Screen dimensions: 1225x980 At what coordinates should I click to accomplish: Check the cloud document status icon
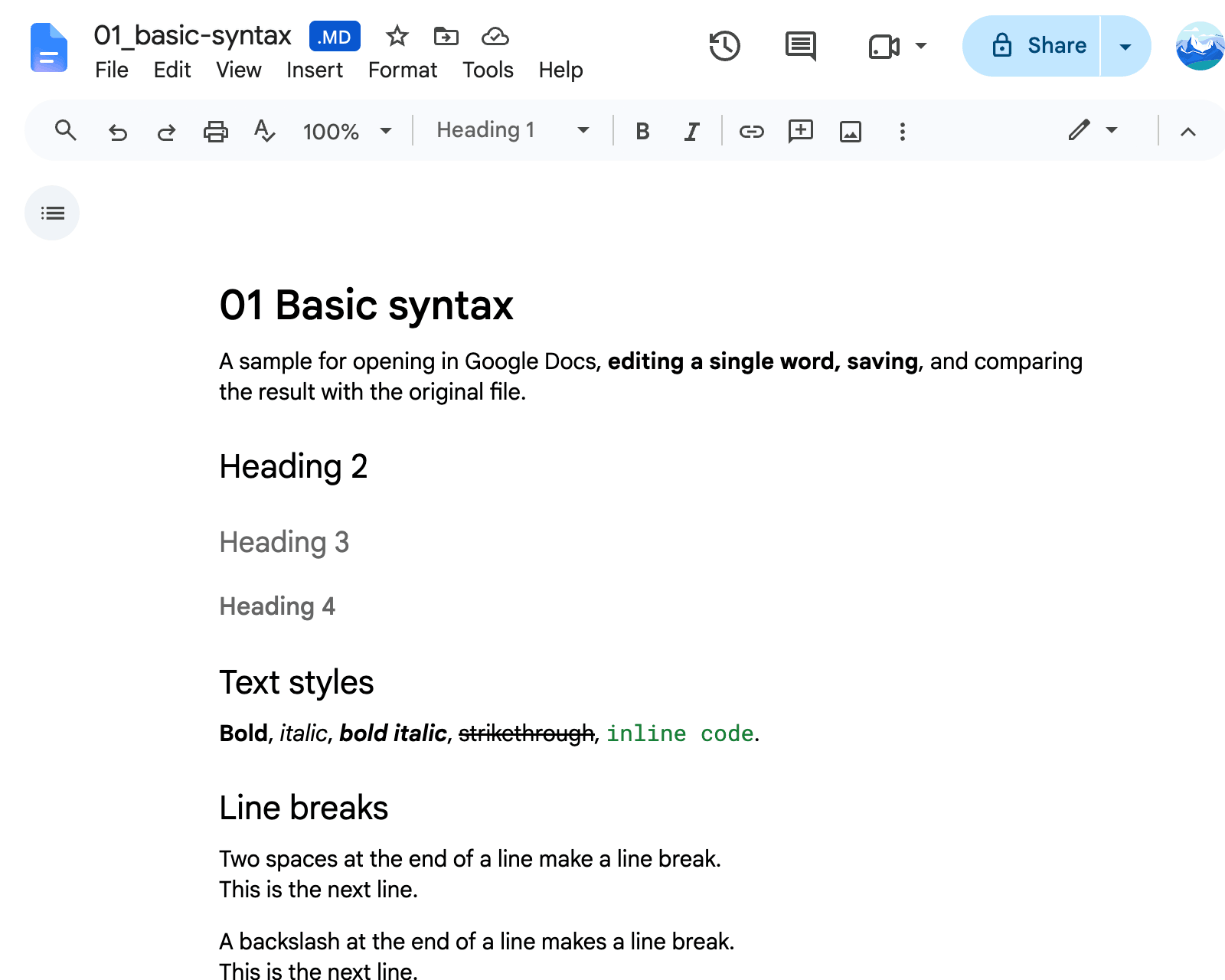pyautogui.click(x=495, y=37)
